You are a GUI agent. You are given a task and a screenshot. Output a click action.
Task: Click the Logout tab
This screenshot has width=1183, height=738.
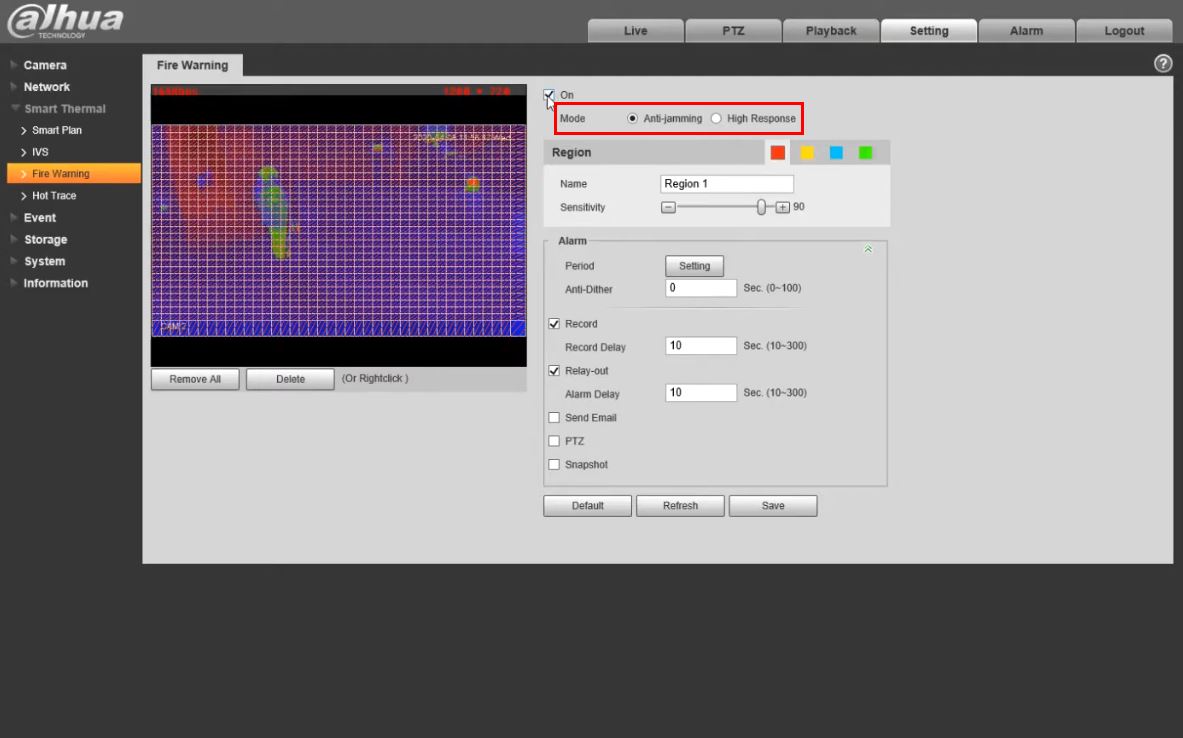[1124, 31]
